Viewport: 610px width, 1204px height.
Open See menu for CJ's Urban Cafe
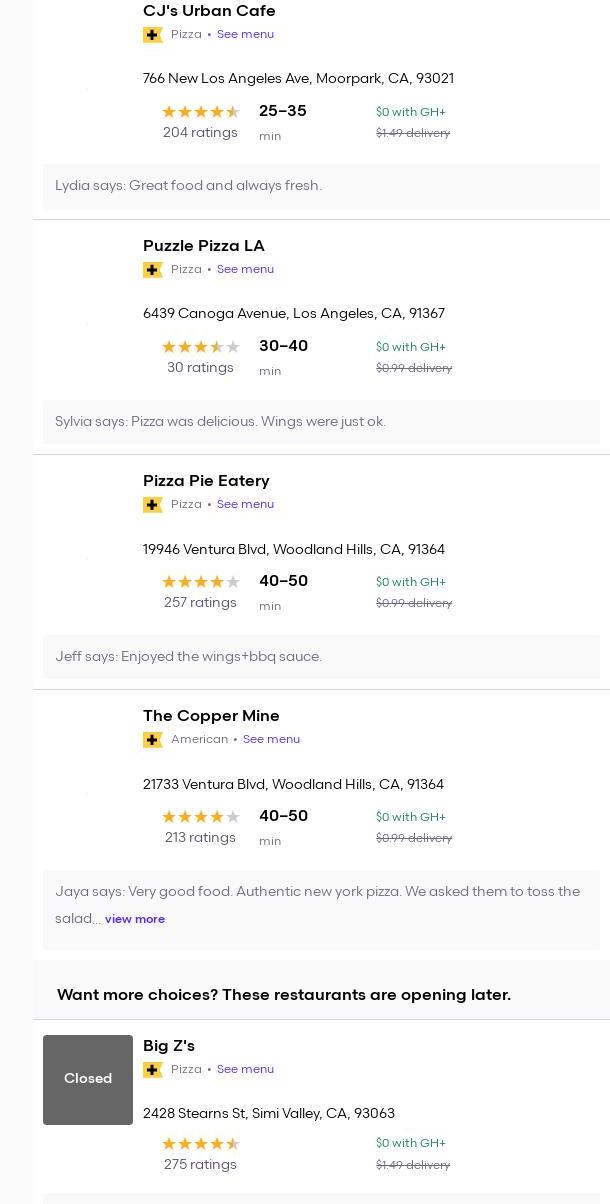tap(245, 34)
